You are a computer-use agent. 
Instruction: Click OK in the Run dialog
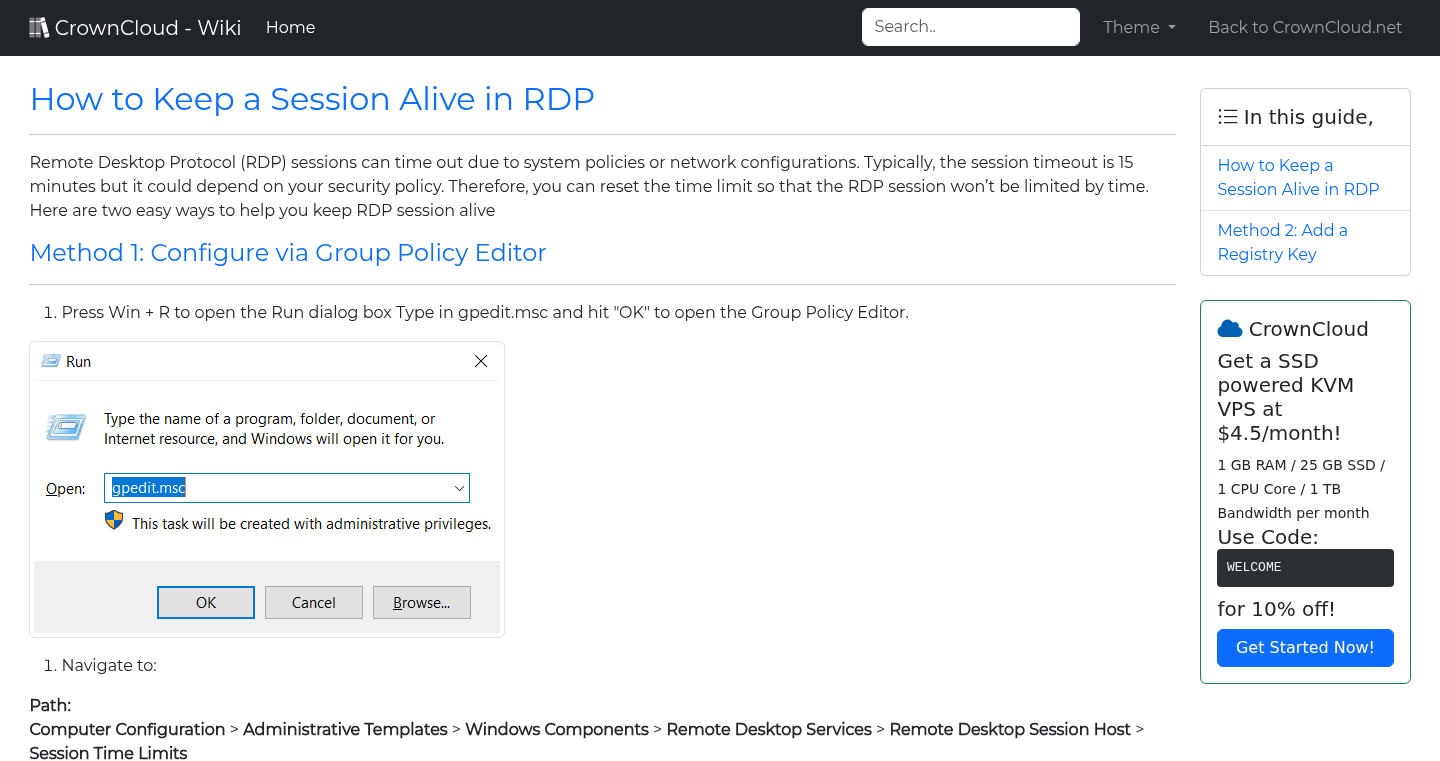pos(205,602)
